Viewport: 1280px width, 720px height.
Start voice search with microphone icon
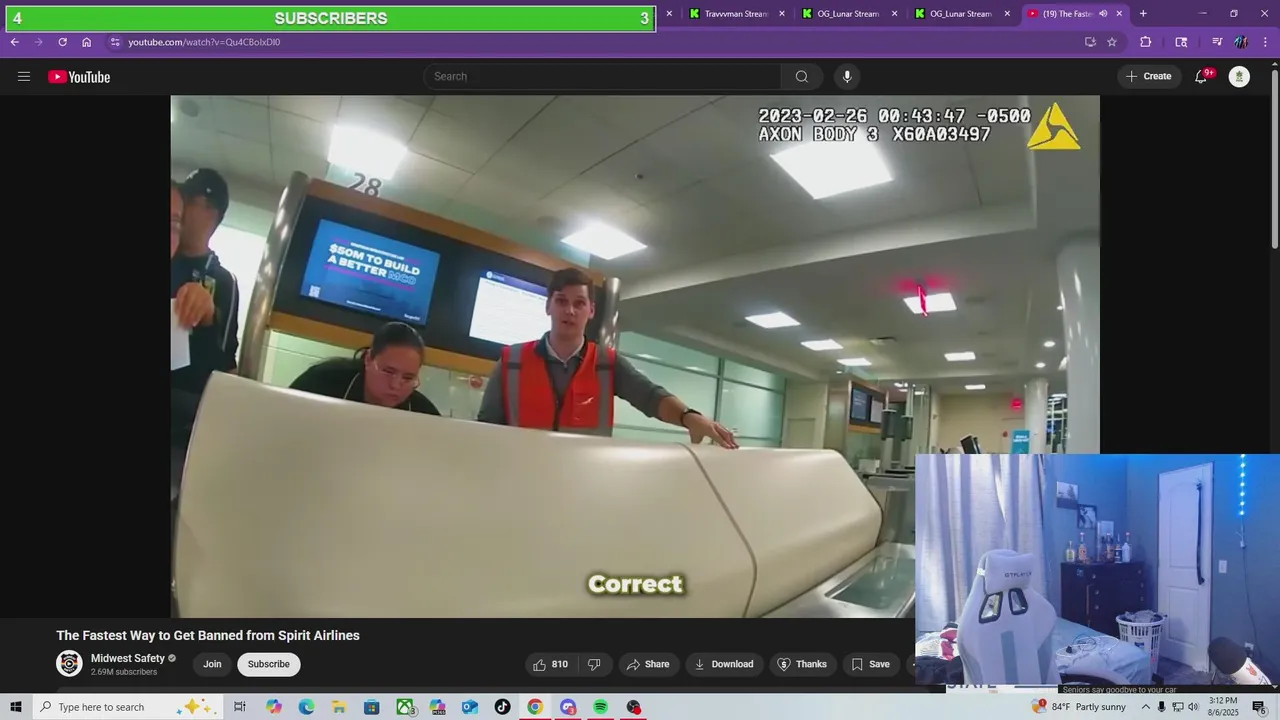(x=847, y=77)
